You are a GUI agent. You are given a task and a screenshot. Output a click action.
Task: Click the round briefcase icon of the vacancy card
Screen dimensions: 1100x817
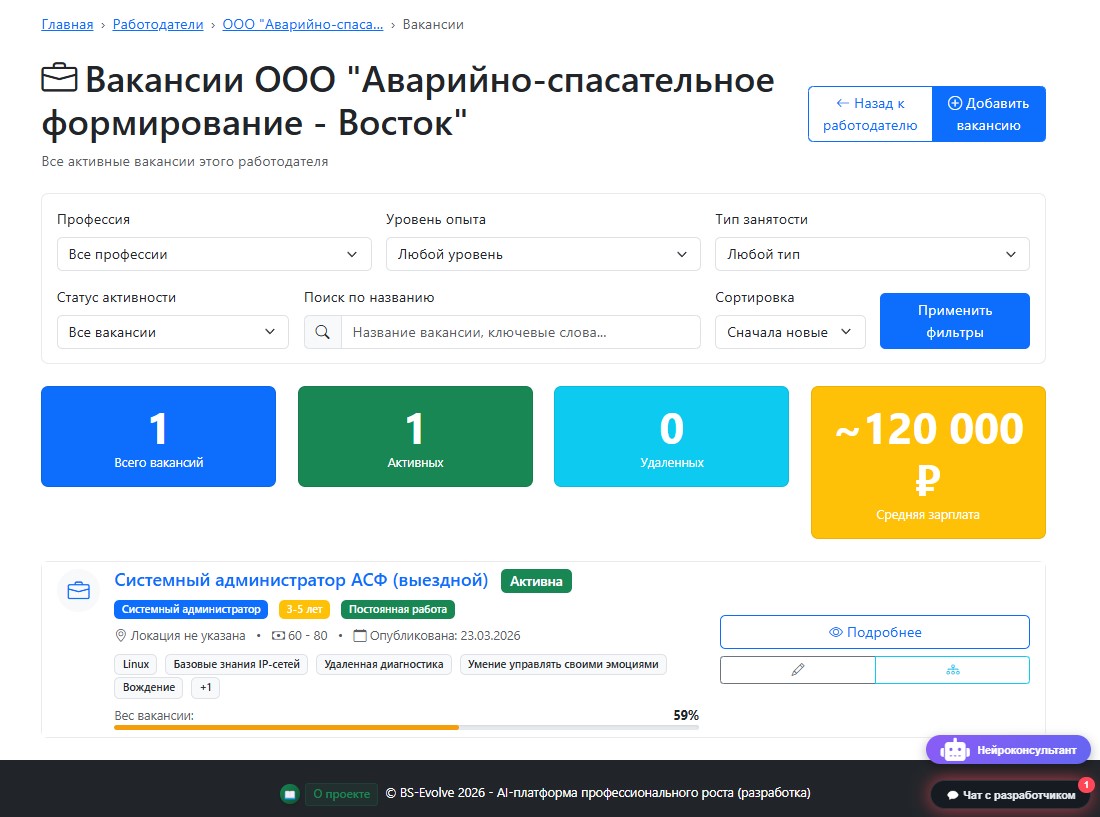tap(79, 590)
